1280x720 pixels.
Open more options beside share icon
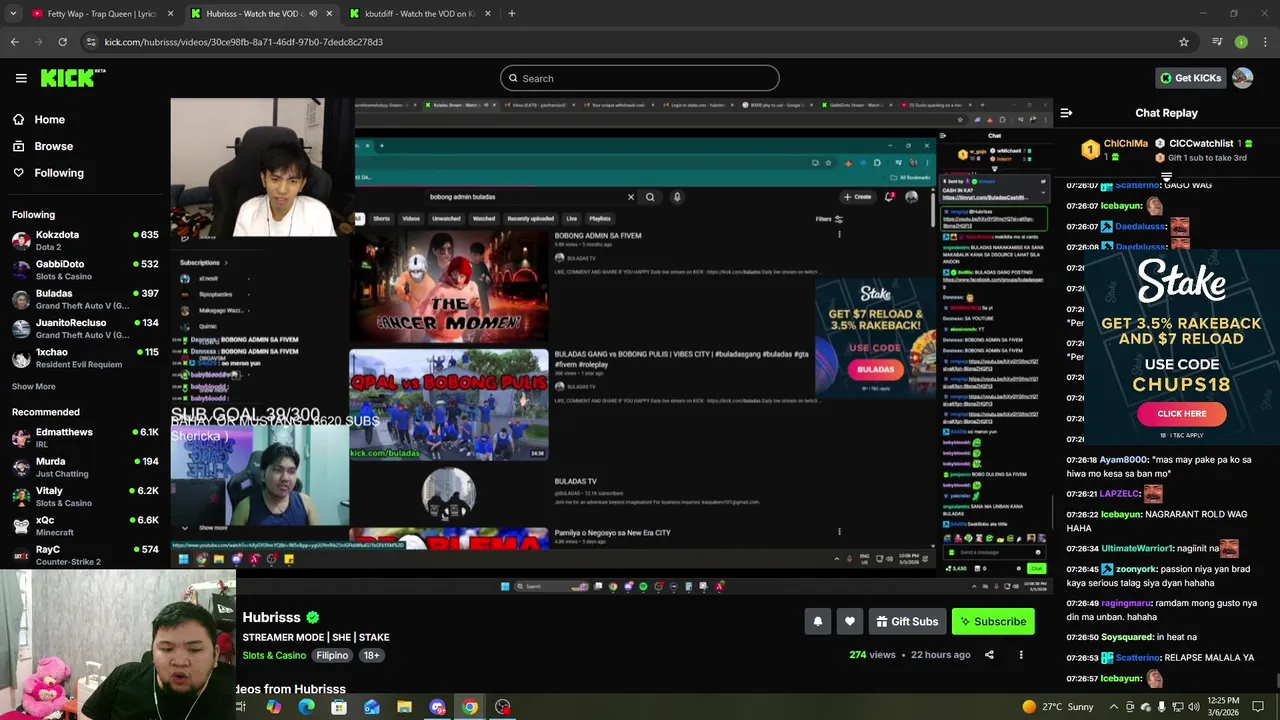click(1021, 655)
